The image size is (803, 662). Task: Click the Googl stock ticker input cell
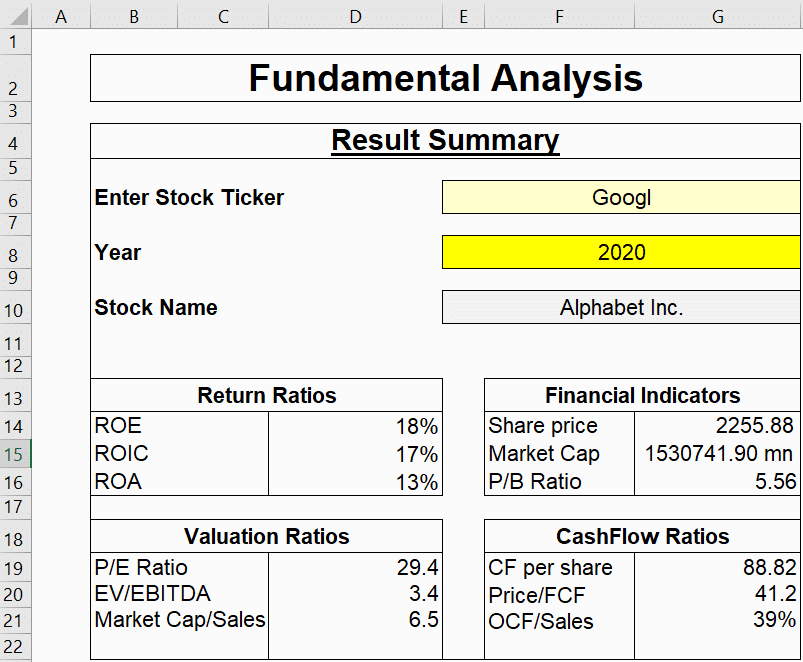[x=621, y=197]
